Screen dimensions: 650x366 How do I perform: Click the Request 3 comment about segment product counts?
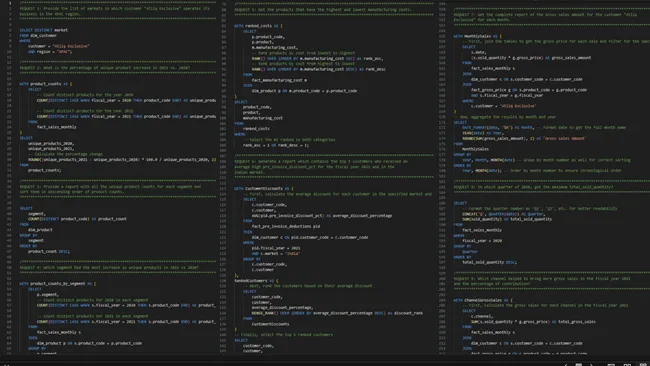click(110, 189)
